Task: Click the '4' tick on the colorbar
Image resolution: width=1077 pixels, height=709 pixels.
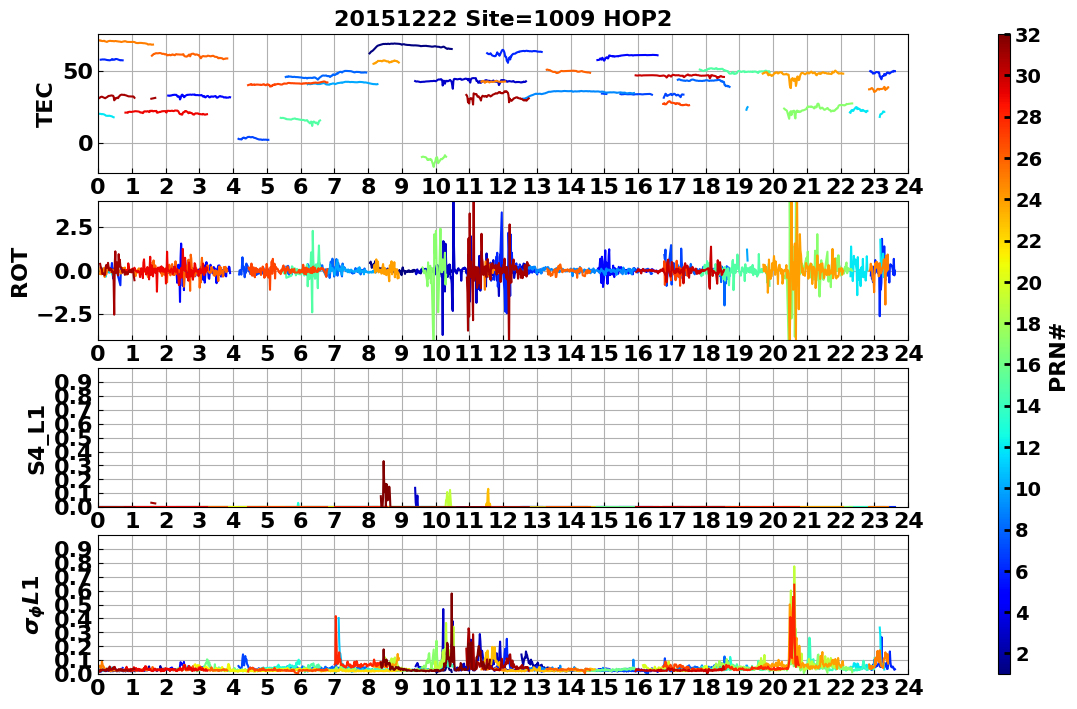Action: (x=1023, y=612)
